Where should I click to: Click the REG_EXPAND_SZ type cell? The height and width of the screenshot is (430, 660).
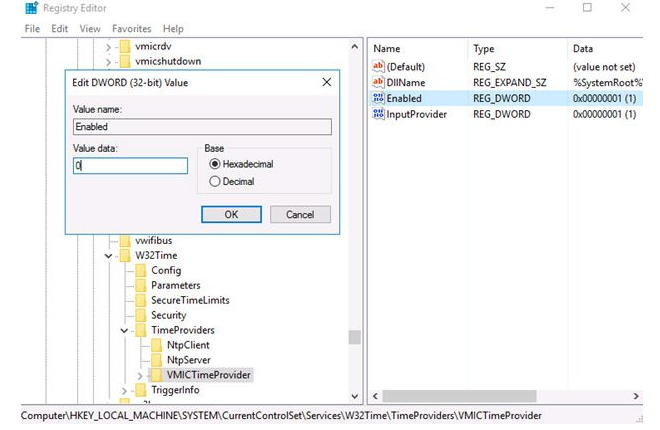pos(510,82)
